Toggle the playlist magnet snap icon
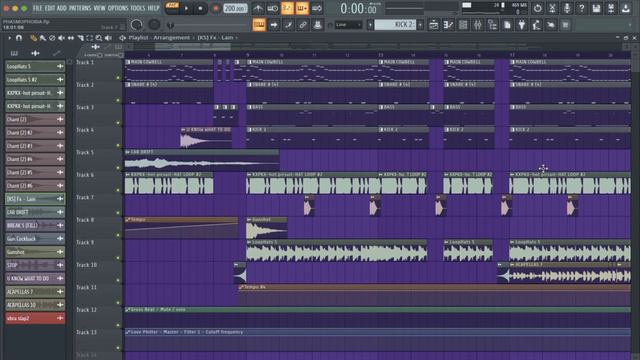Image resolution: width=640 pixels, height=360 pixels. [x=19, y=38]
